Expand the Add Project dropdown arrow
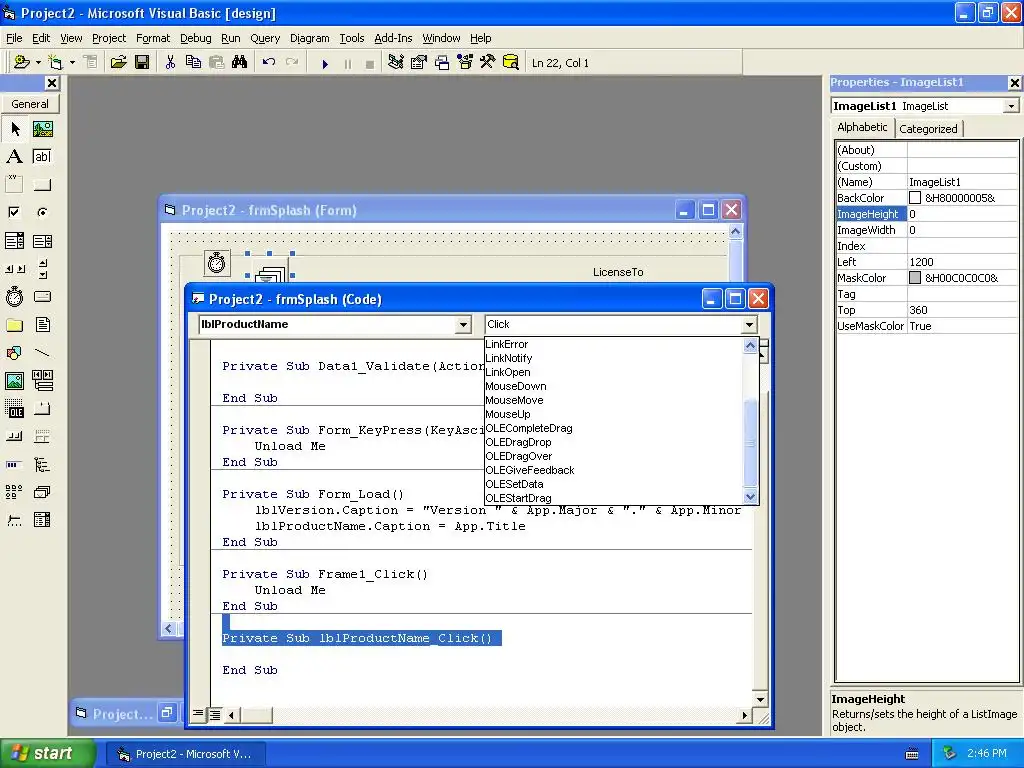Screen dimensions: 1024x768 click(38, 63)
